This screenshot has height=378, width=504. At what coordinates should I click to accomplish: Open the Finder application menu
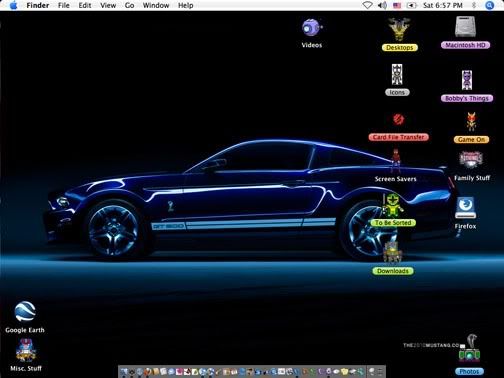(38, 5)
